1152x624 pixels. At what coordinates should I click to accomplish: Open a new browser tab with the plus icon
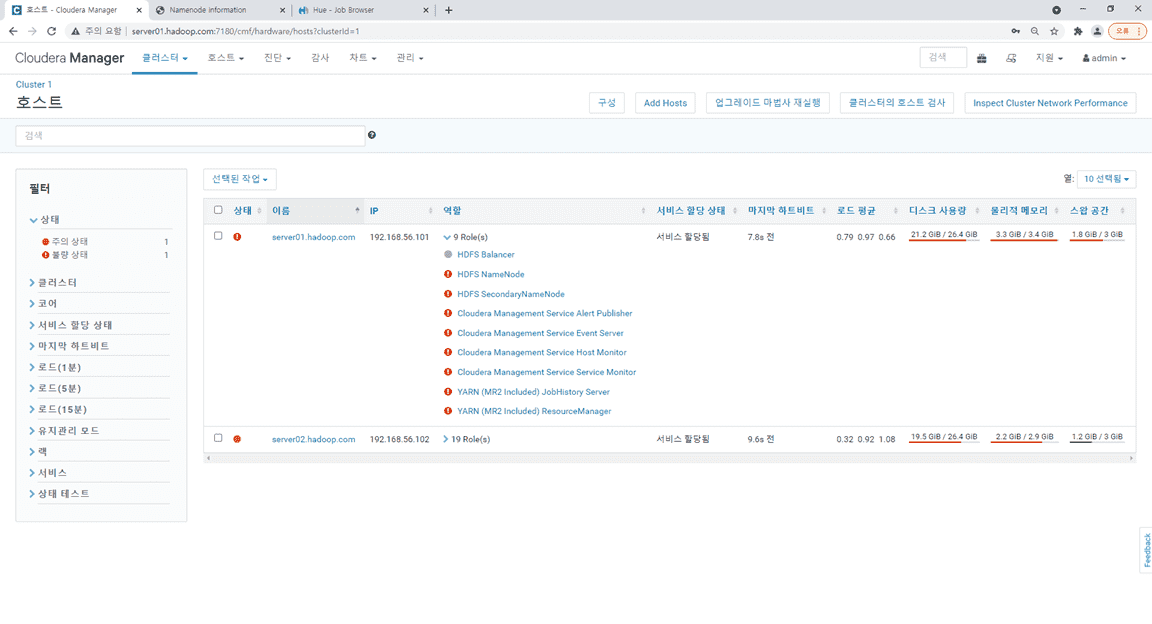(448, 10)
